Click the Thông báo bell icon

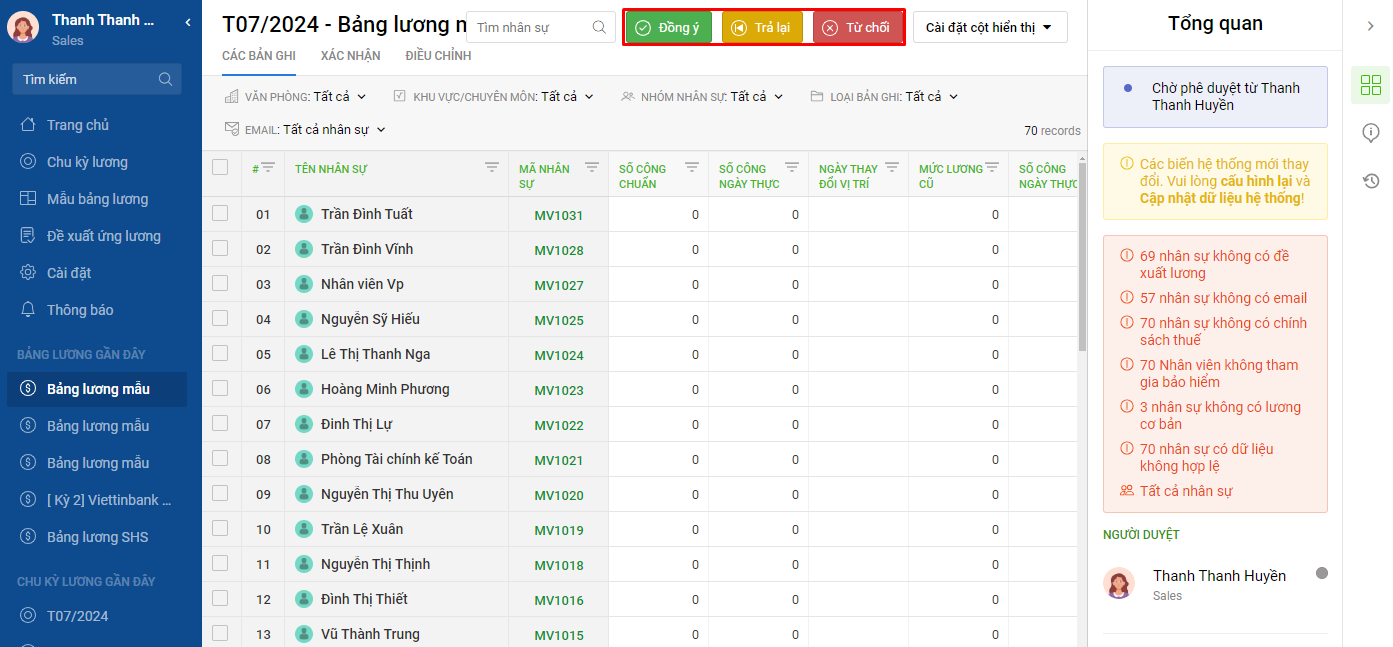28,310
